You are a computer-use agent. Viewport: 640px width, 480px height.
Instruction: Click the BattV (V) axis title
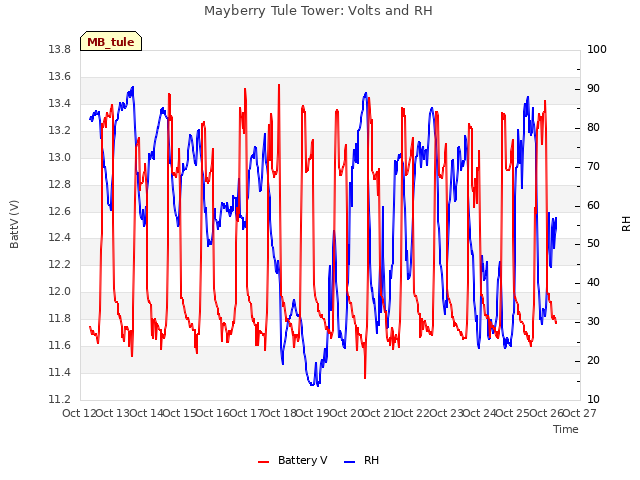14,224
